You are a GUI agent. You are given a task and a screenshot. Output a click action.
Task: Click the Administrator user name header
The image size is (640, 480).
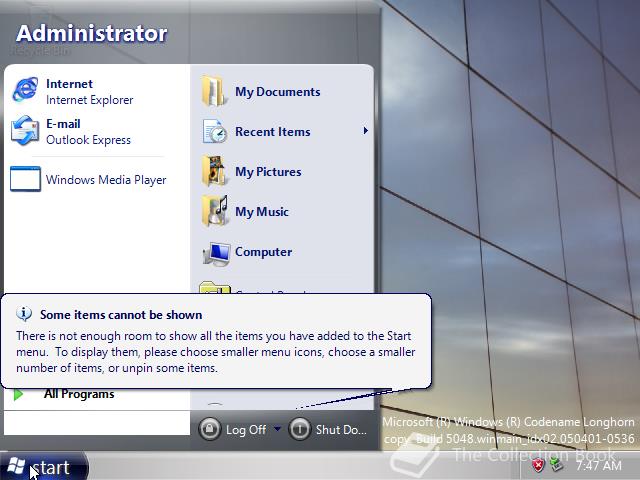[92, 33]
